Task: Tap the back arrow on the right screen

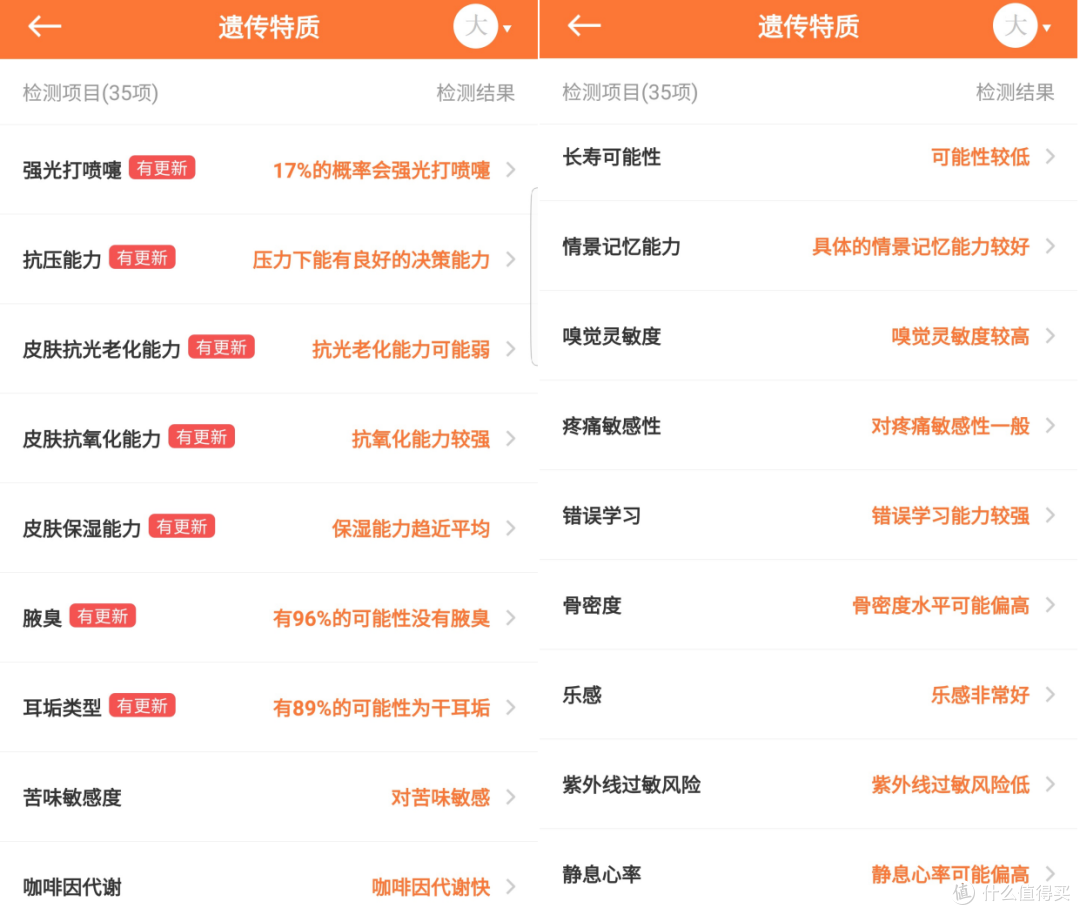Action: click(x=584, y=26)
